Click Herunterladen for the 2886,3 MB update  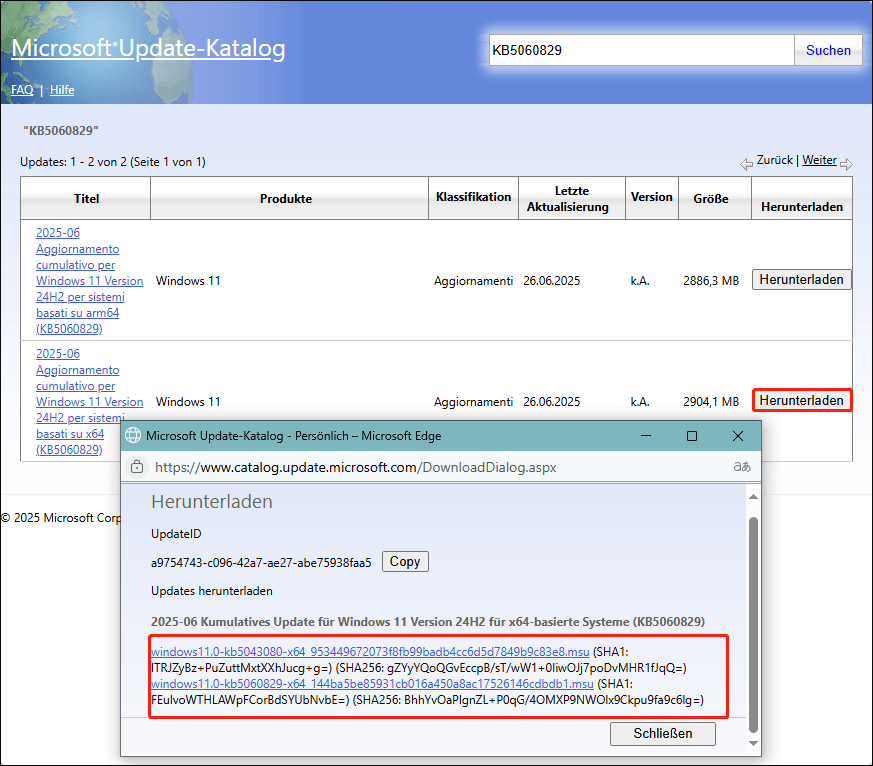[801, 279]
